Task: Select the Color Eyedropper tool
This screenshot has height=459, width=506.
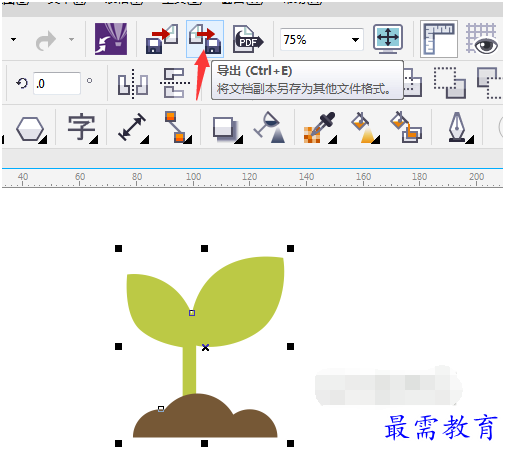Action: point(319,128)
